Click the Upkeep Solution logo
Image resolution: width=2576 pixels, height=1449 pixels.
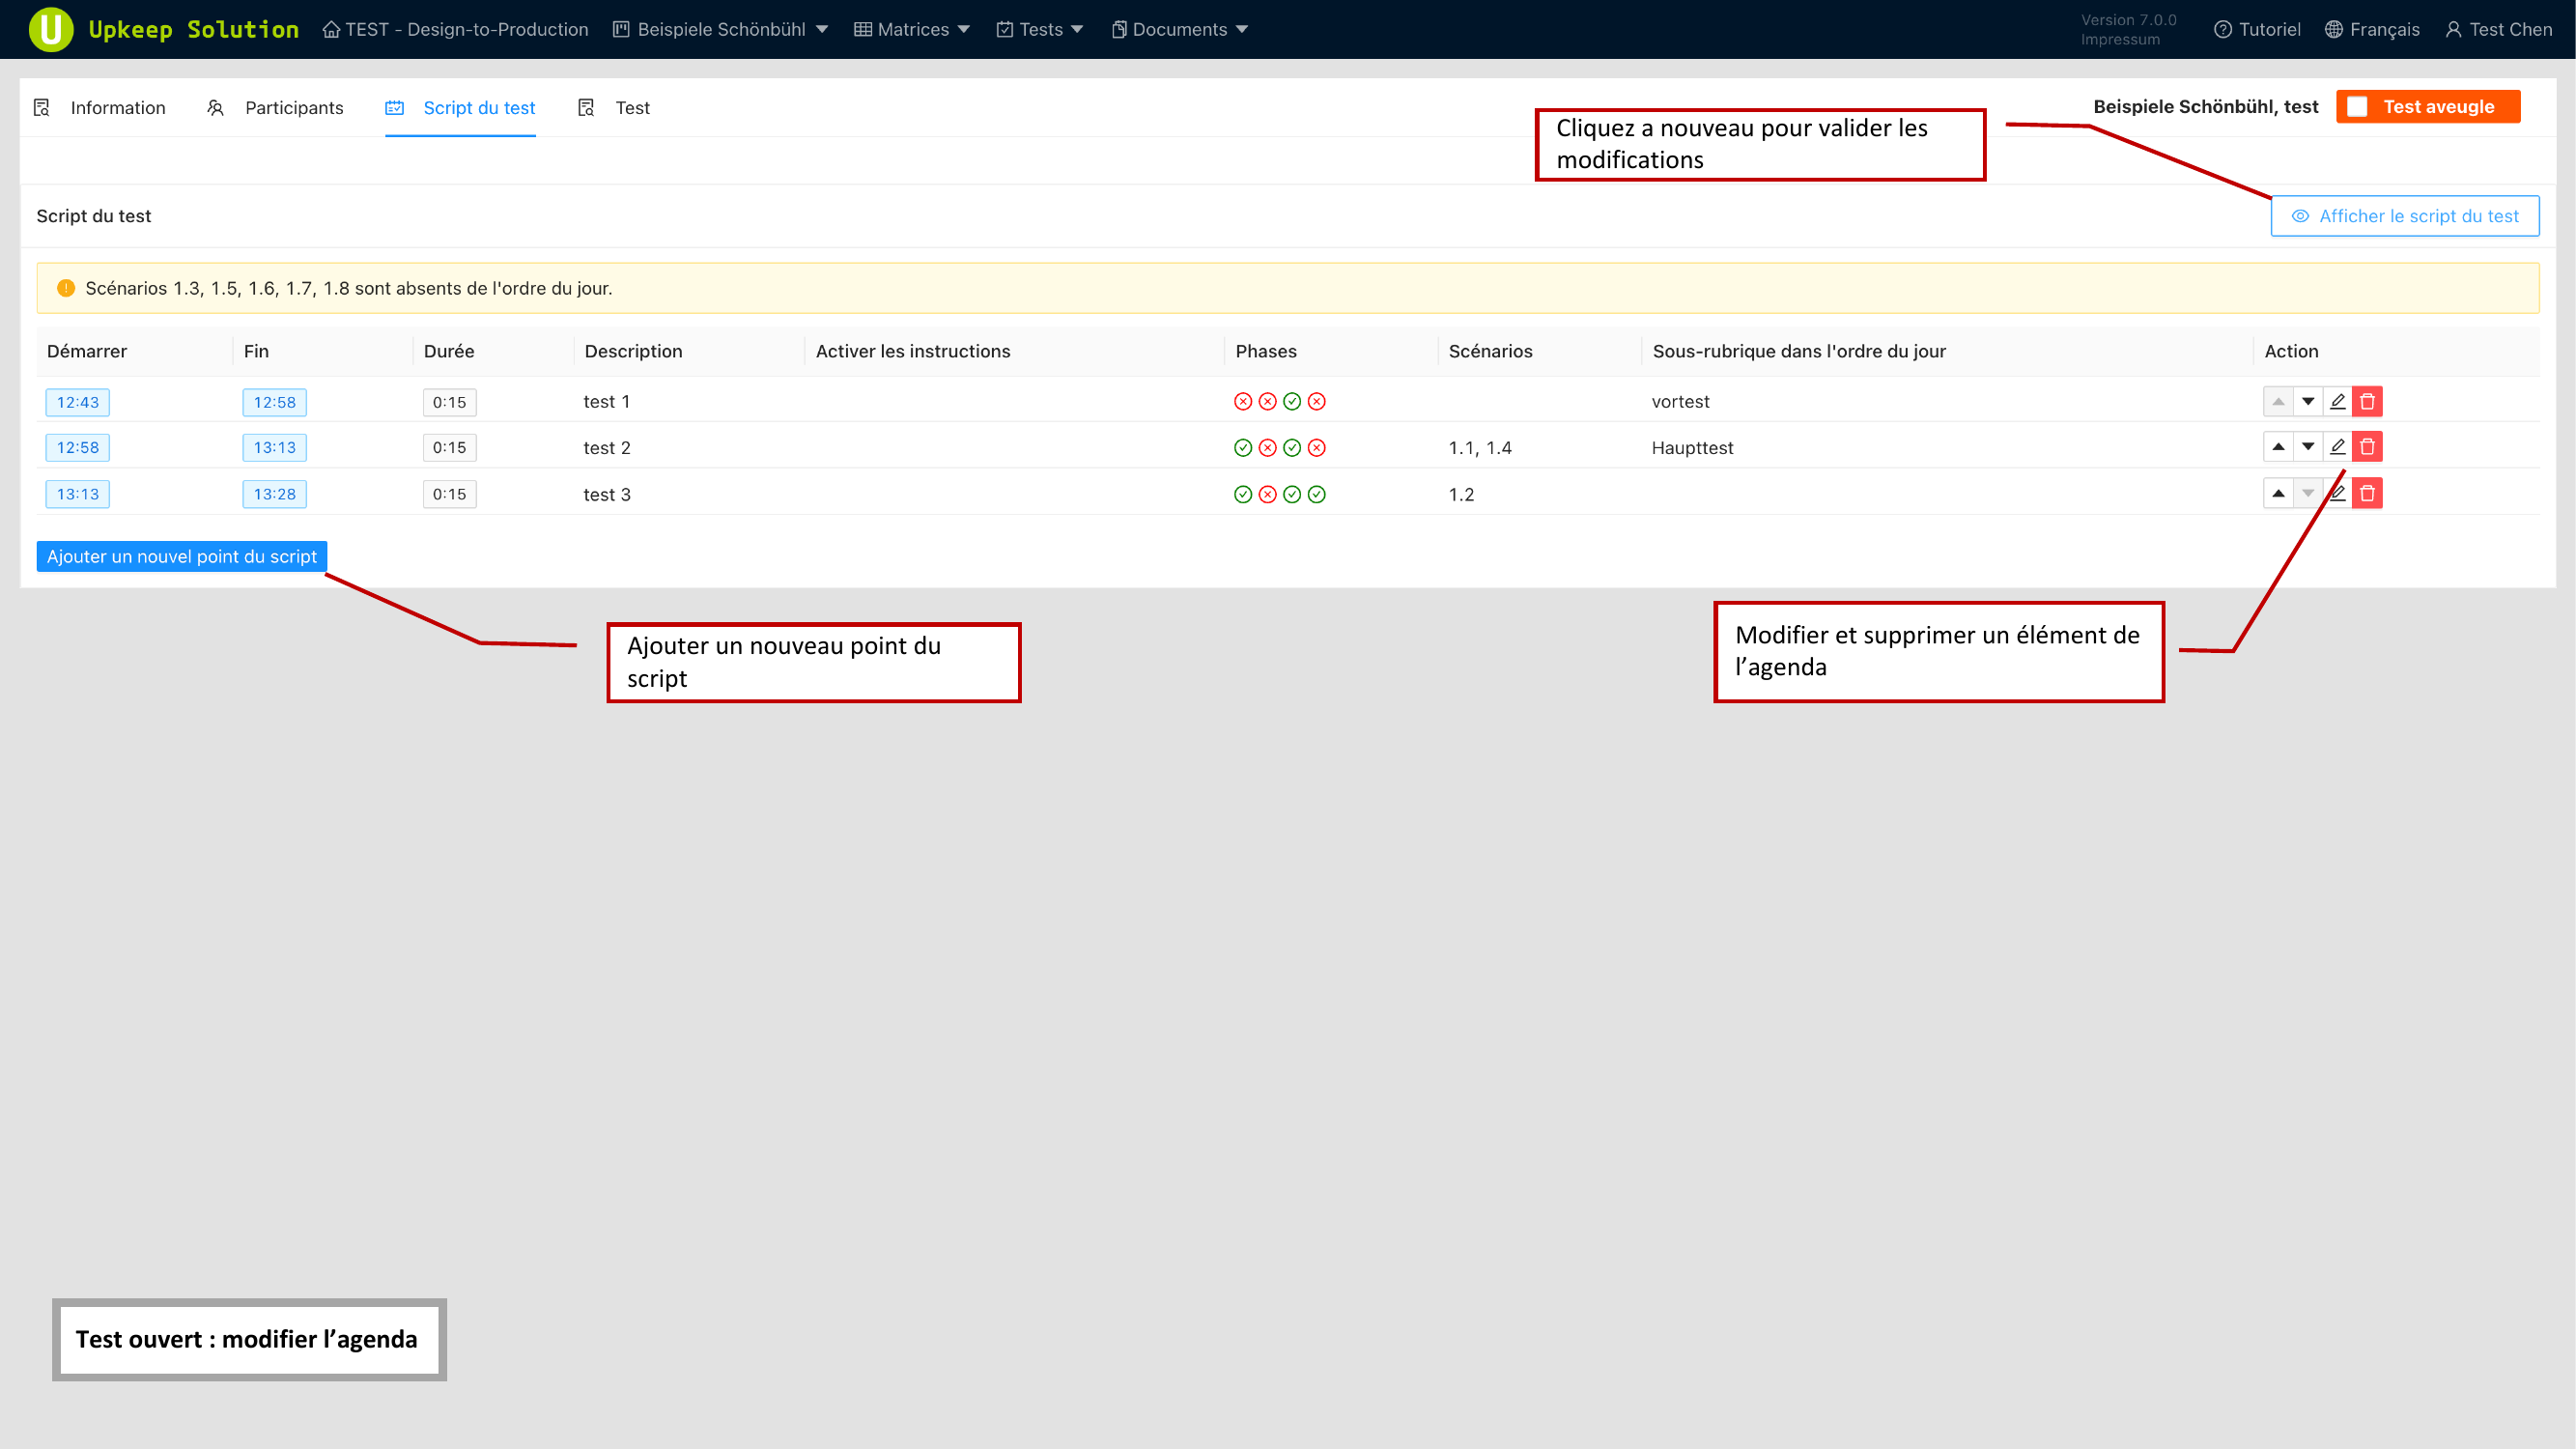pos(52,29)
